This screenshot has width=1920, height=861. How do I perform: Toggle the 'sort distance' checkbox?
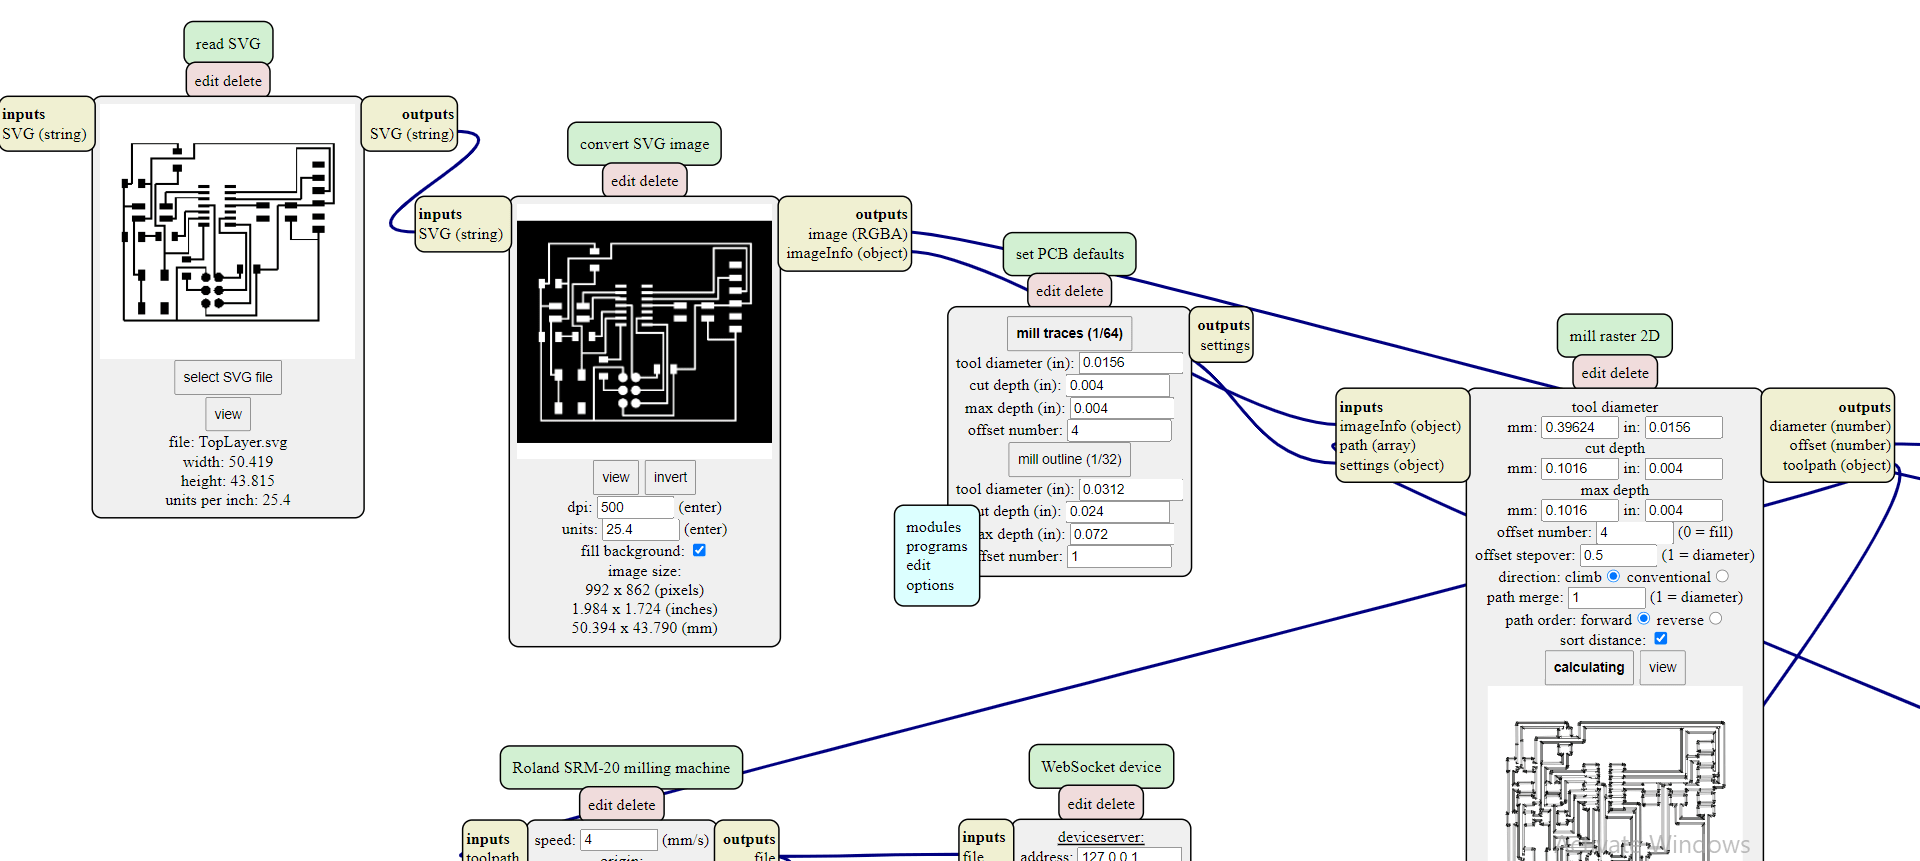tap(1660, 639)
